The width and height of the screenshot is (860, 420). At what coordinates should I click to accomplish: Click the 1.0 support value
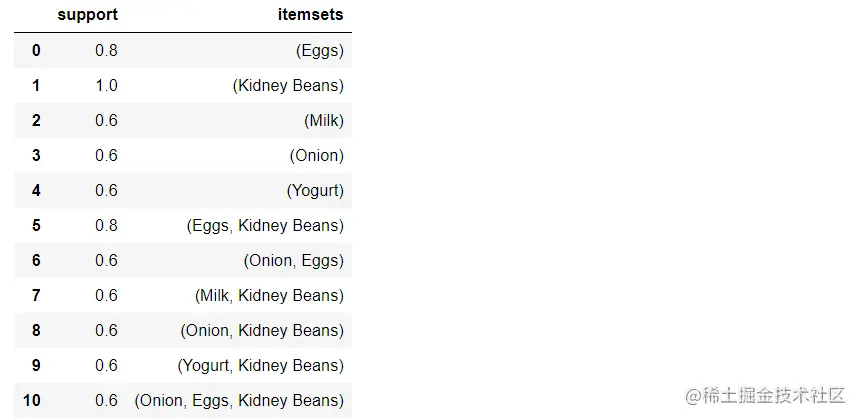click(106, 85)
